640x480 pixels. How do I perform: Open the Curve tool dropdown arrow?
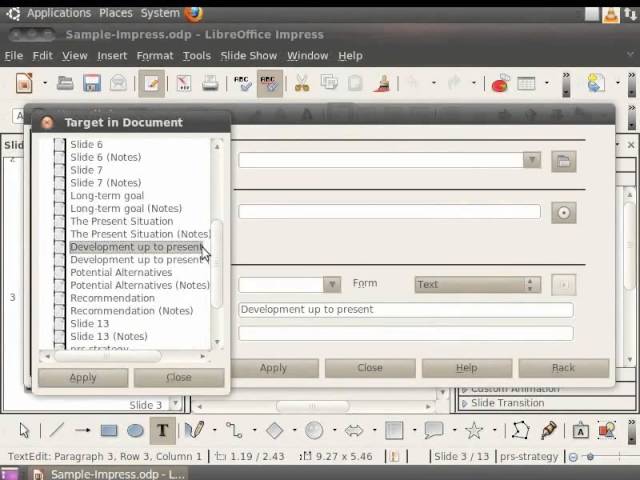click(x=214, y=430)
